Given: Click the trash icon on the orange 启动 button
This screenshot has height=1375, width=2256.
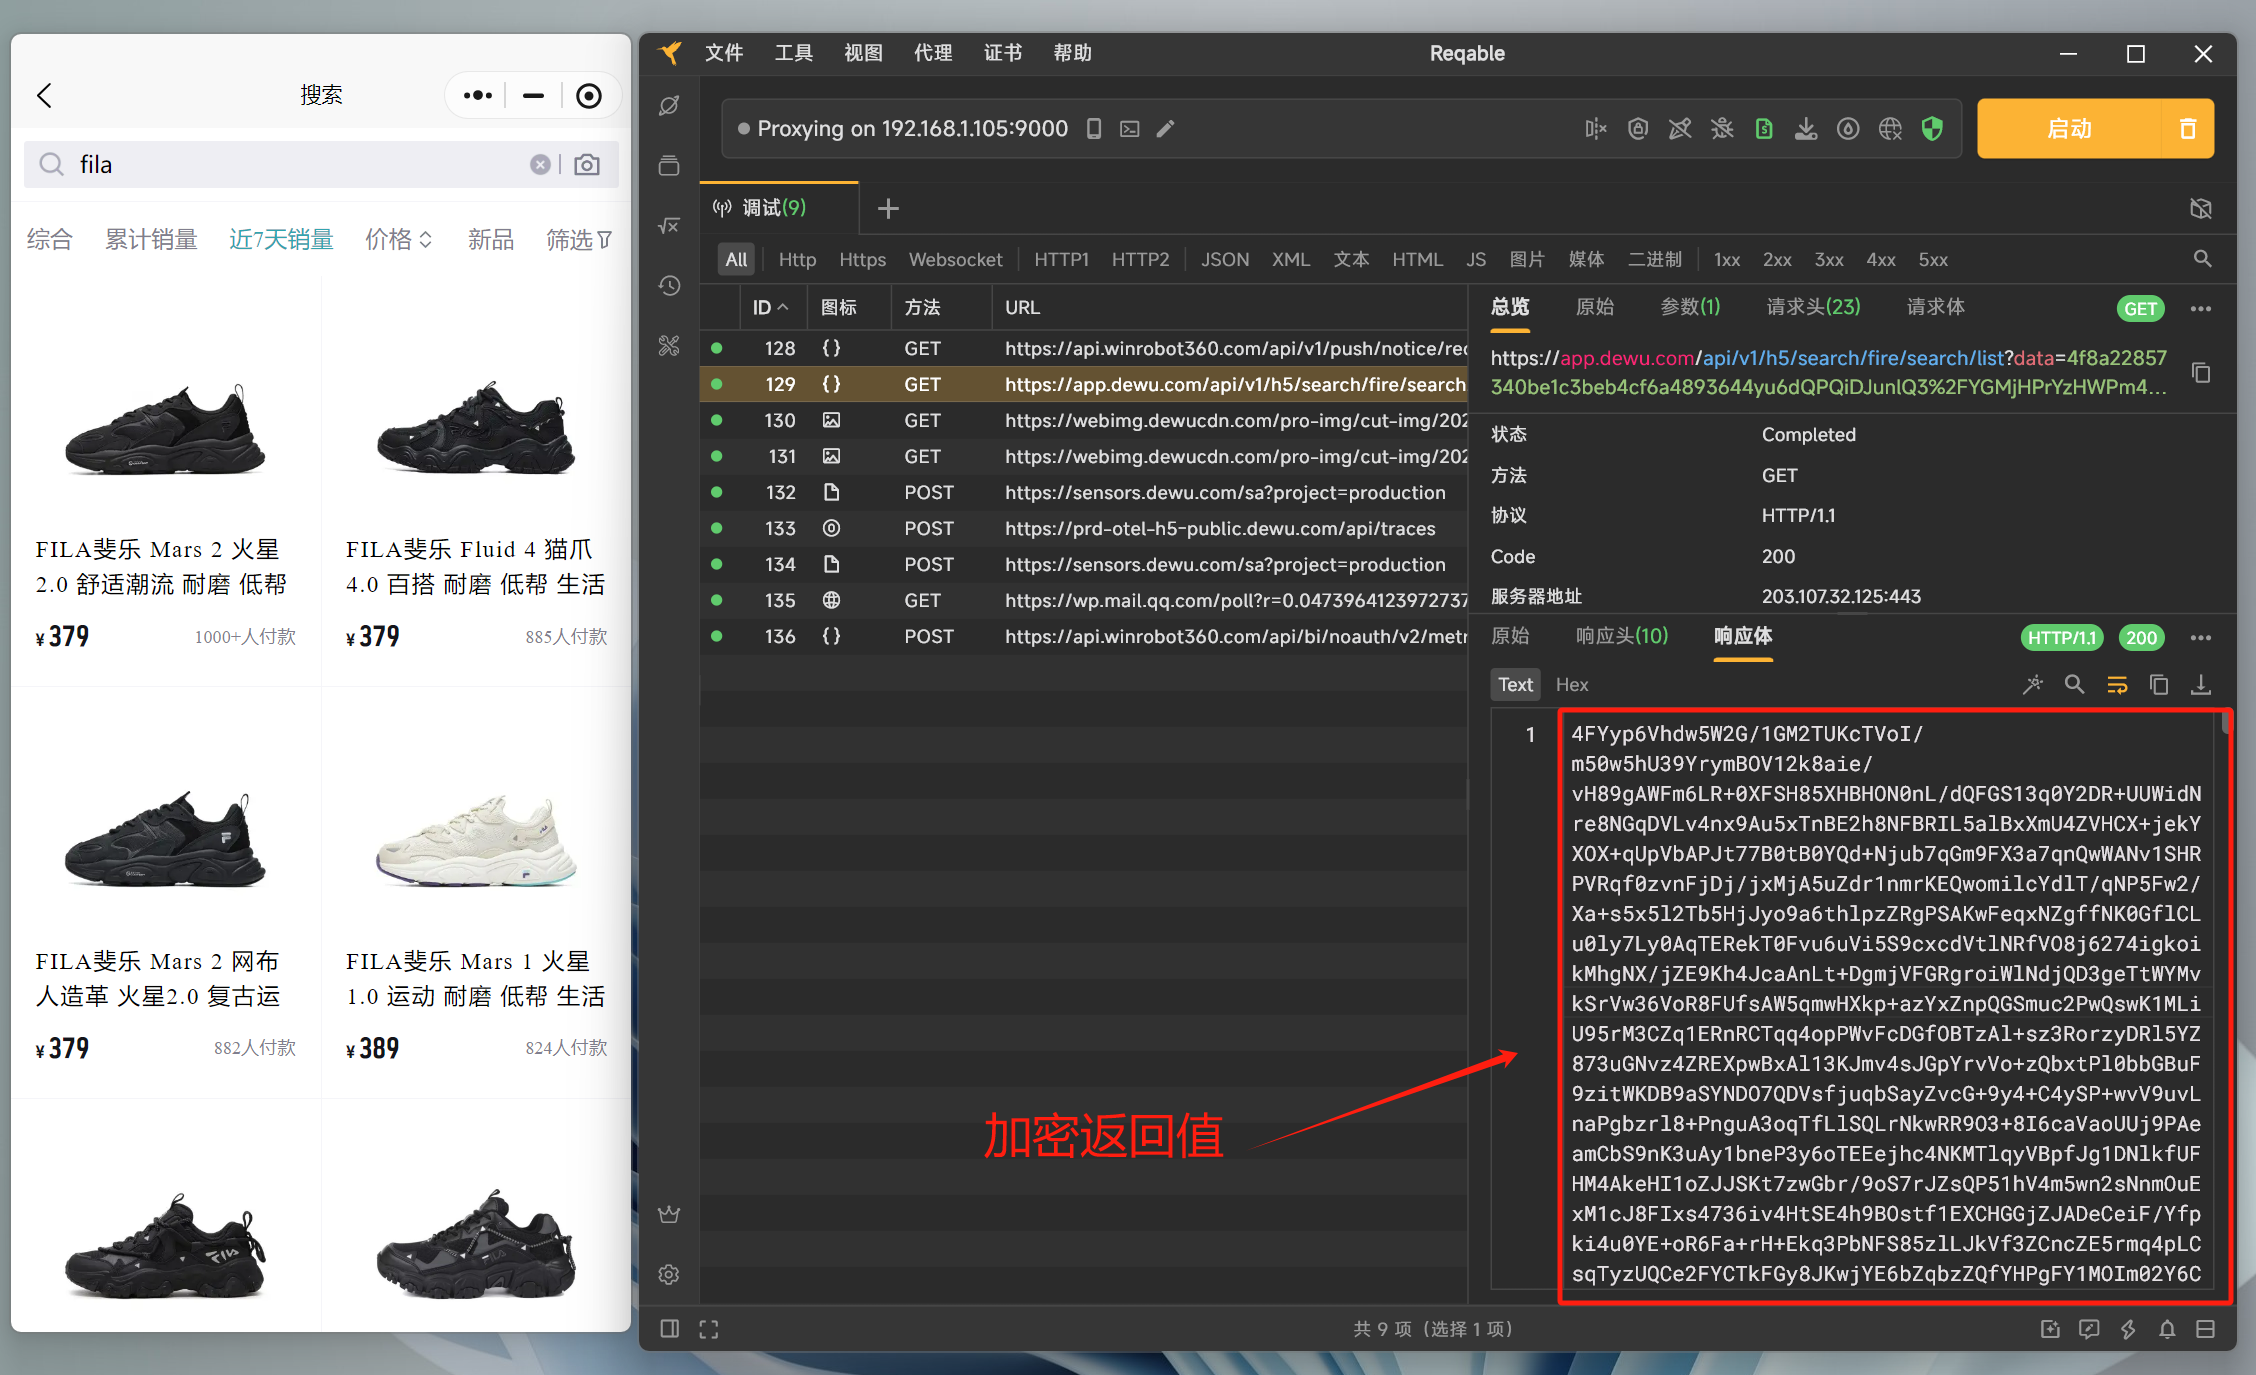Looking at the screenshot, I should 2188,129.
